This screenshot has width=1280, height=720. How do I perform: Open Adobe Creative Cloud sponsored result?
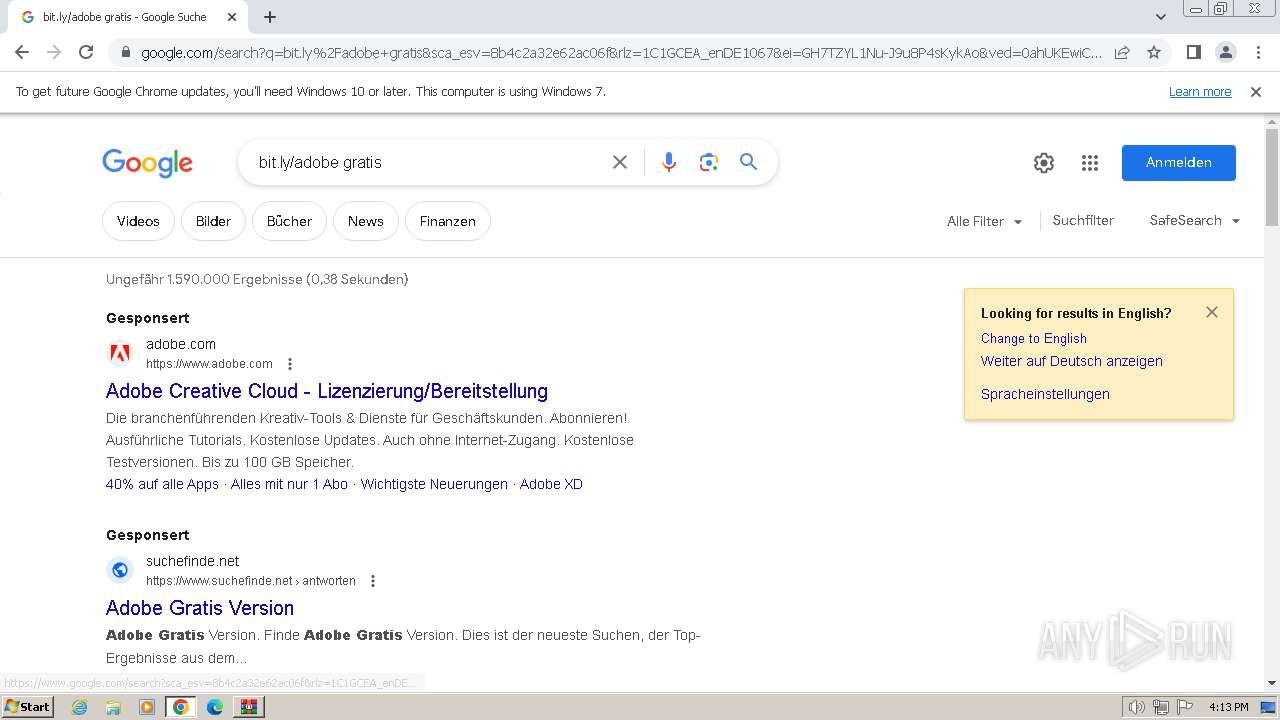point(327,391)
